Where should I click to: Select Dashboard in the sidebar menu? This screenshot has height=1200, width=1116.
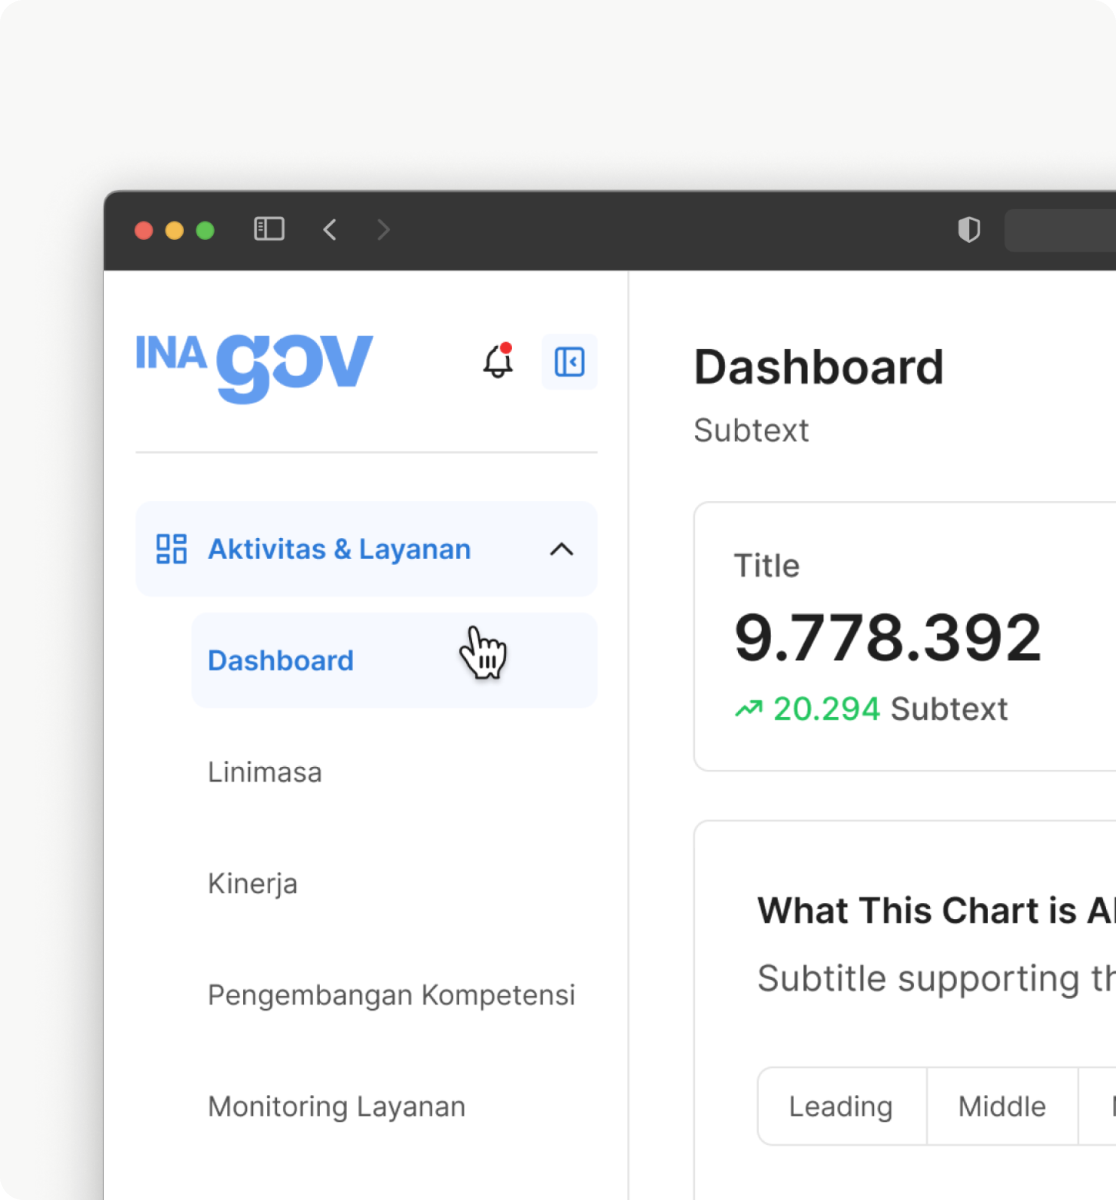click(x=281, y=660)
